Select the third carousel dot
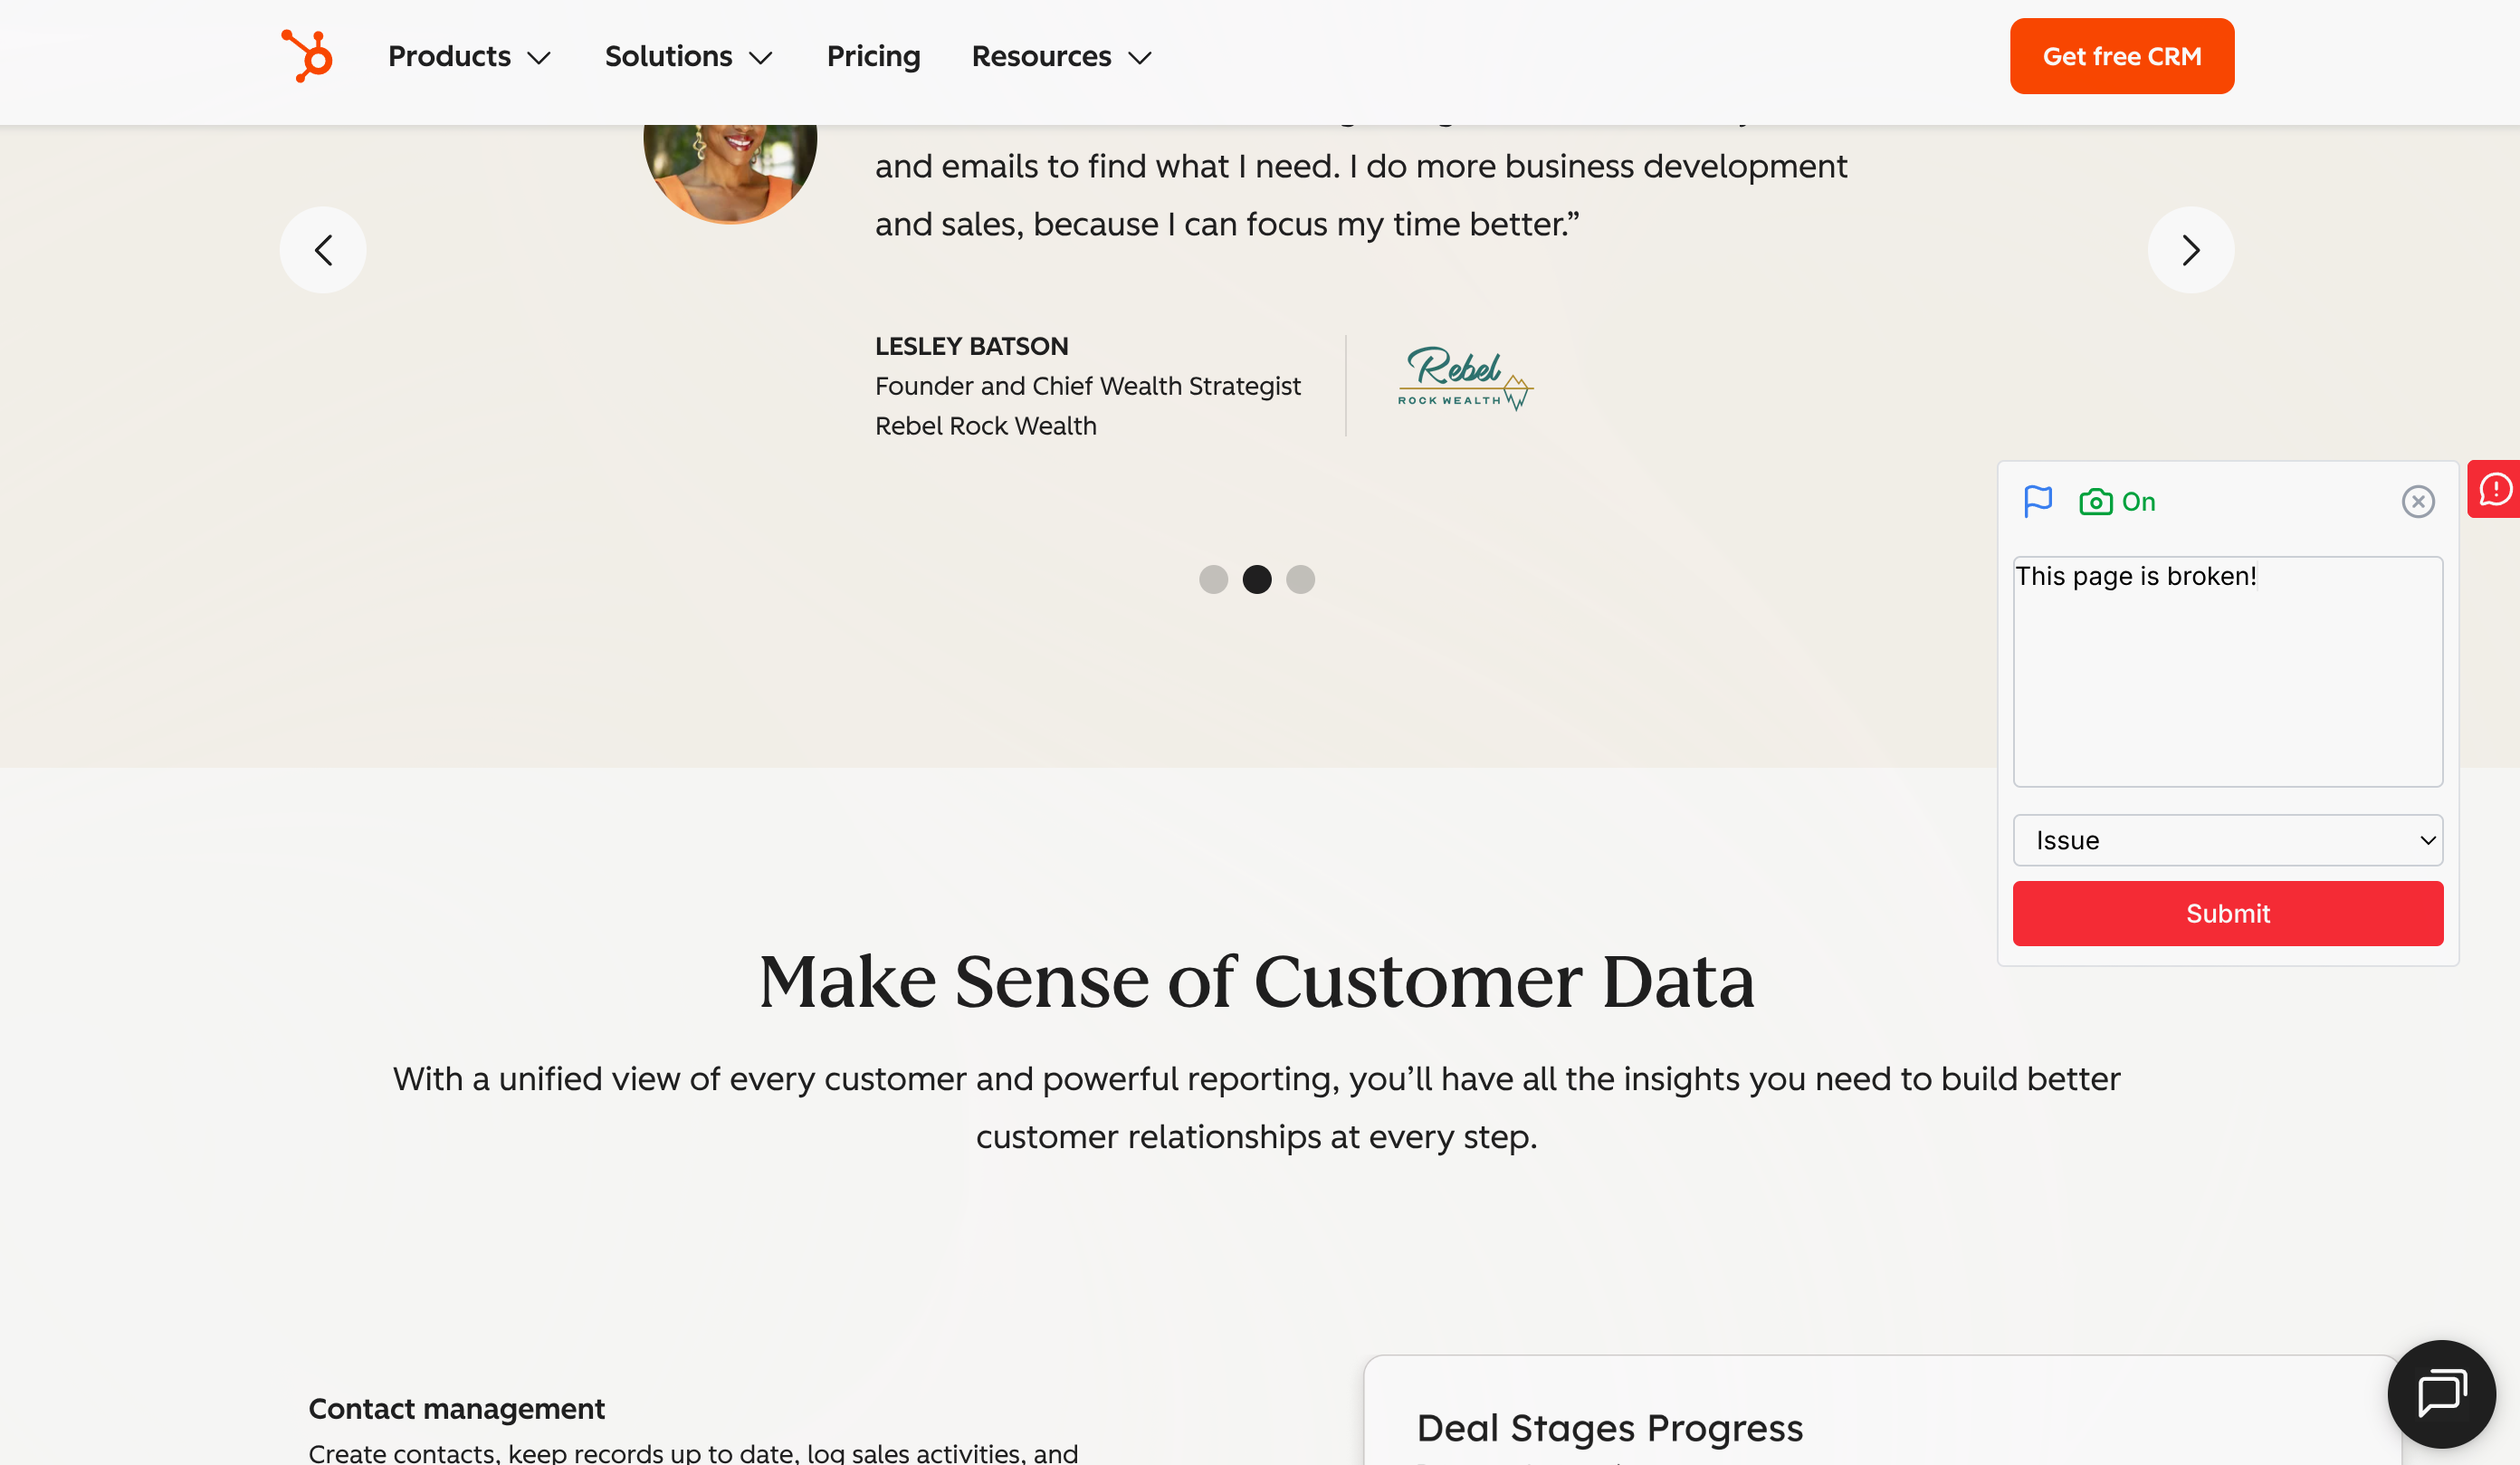 1300,579
